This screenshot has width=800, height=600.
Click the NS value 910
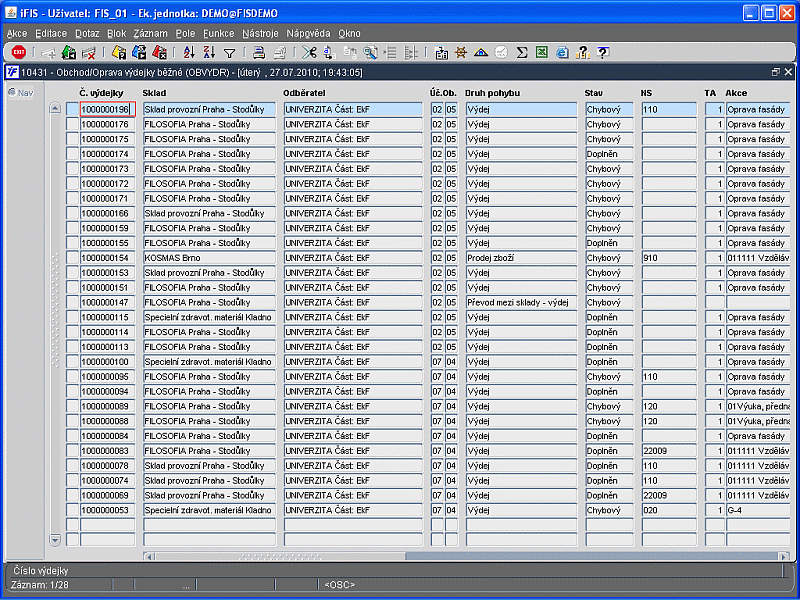669,258
